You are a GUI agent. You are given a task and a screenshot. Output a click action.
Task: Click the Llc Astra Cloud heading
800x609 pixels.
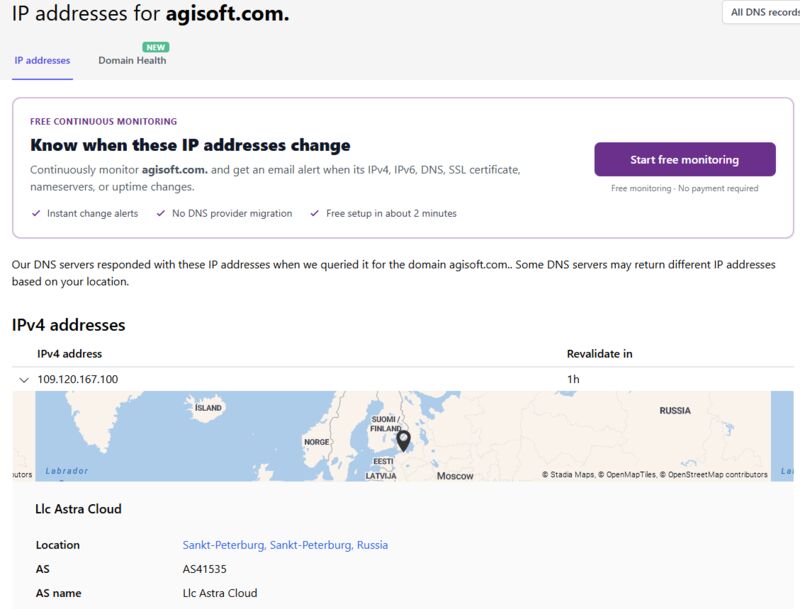78,509
